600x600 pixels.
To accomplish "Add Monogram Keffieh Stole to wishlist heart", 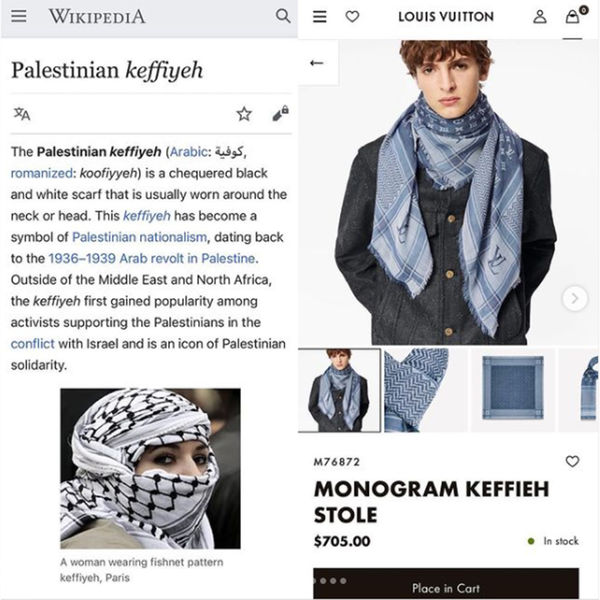I will point(572,461).
